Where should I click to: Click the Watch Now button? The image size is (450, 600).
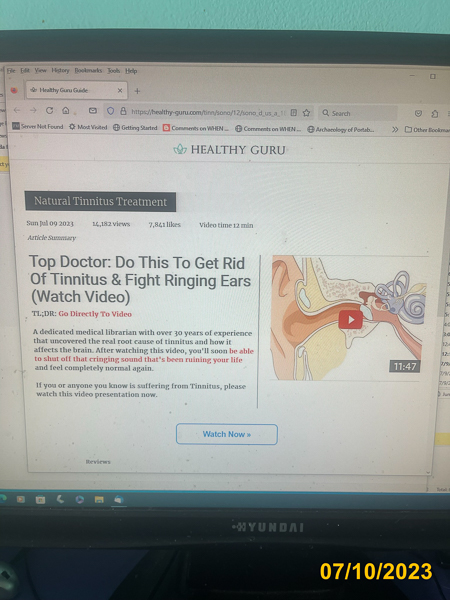[x=227, y=434]
